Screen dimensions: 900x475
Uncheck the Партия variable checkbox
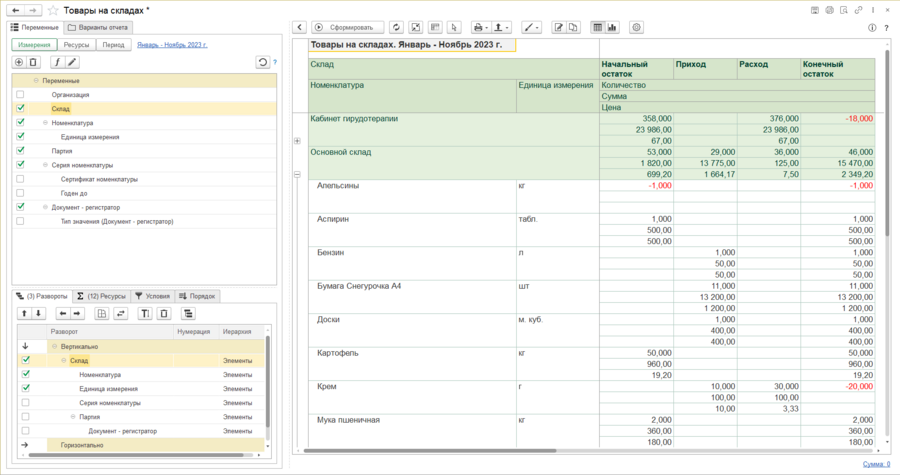click(x=20, y=151)
